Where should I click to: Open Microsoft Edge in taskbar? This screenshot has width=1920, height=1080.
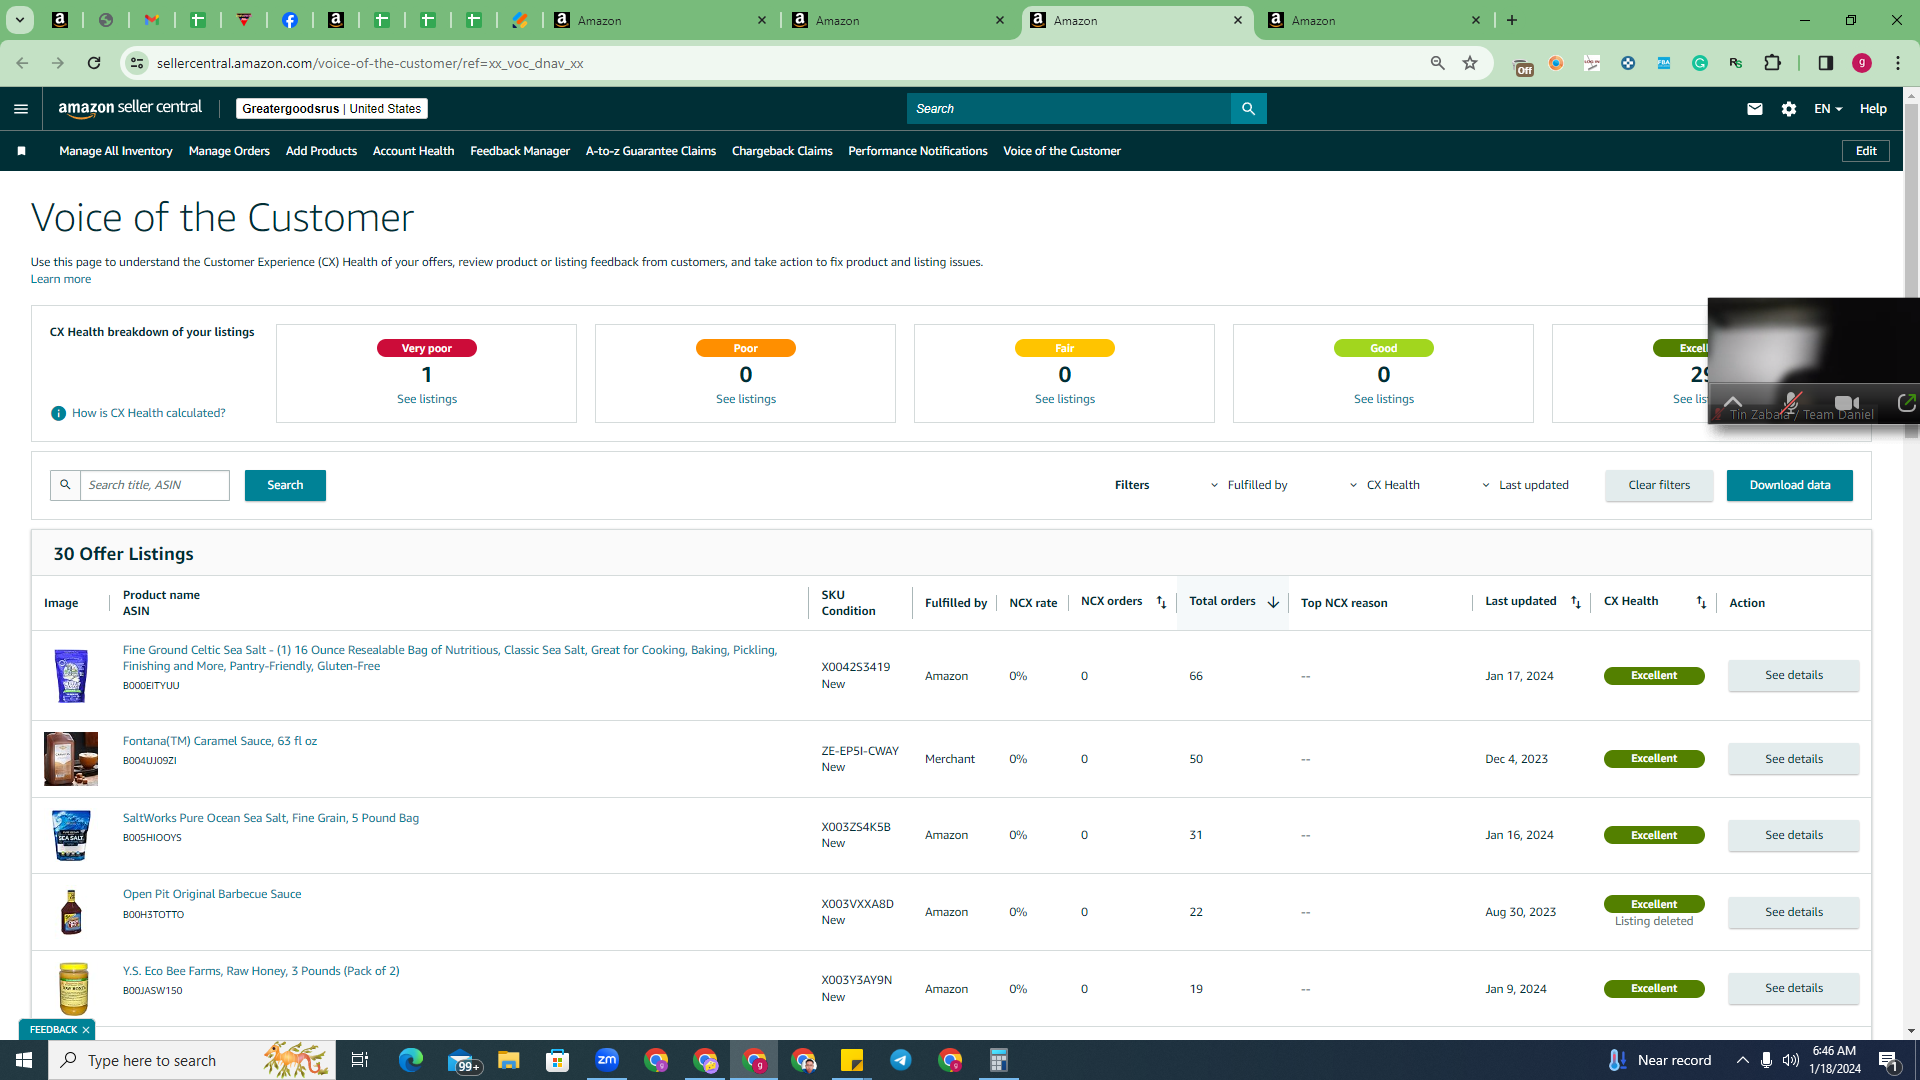tap(410, 1060)
